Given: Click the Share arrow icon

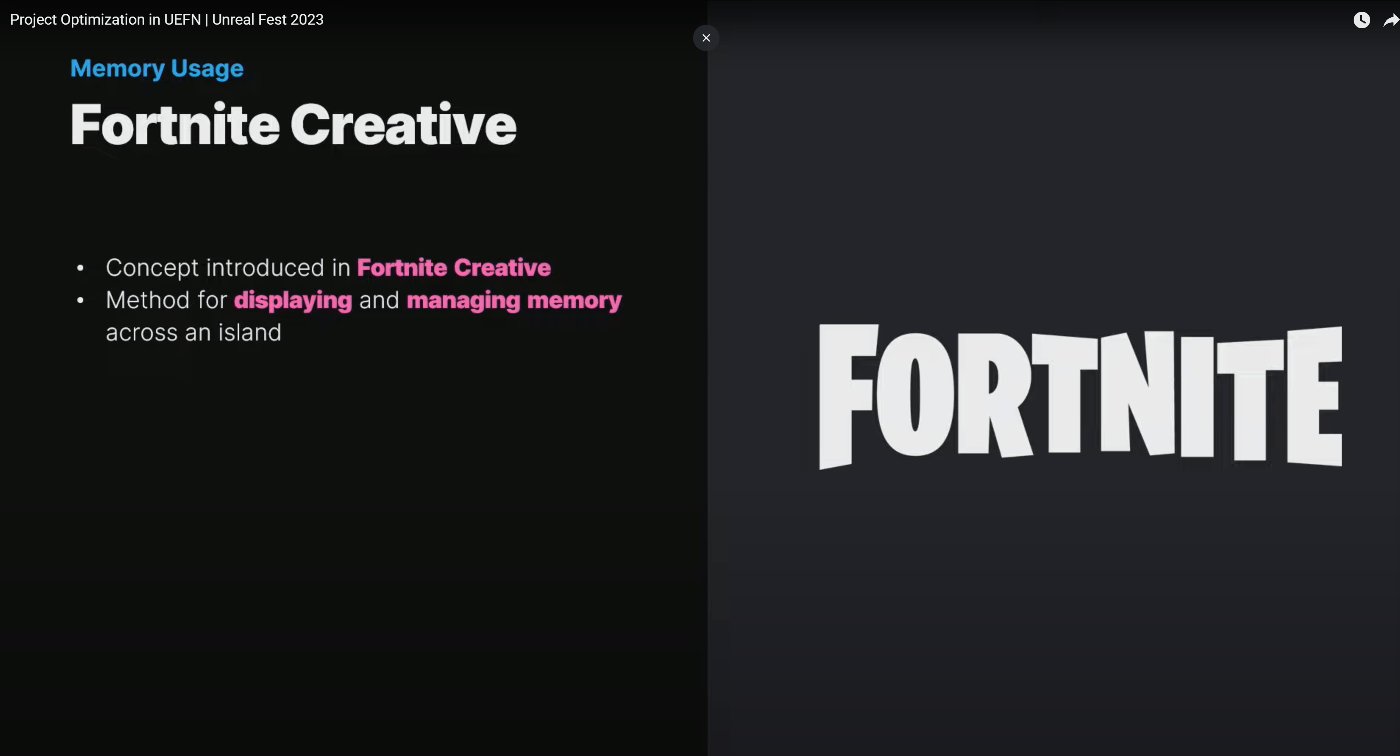Looking at the screenshot, I should [1391, 20].
